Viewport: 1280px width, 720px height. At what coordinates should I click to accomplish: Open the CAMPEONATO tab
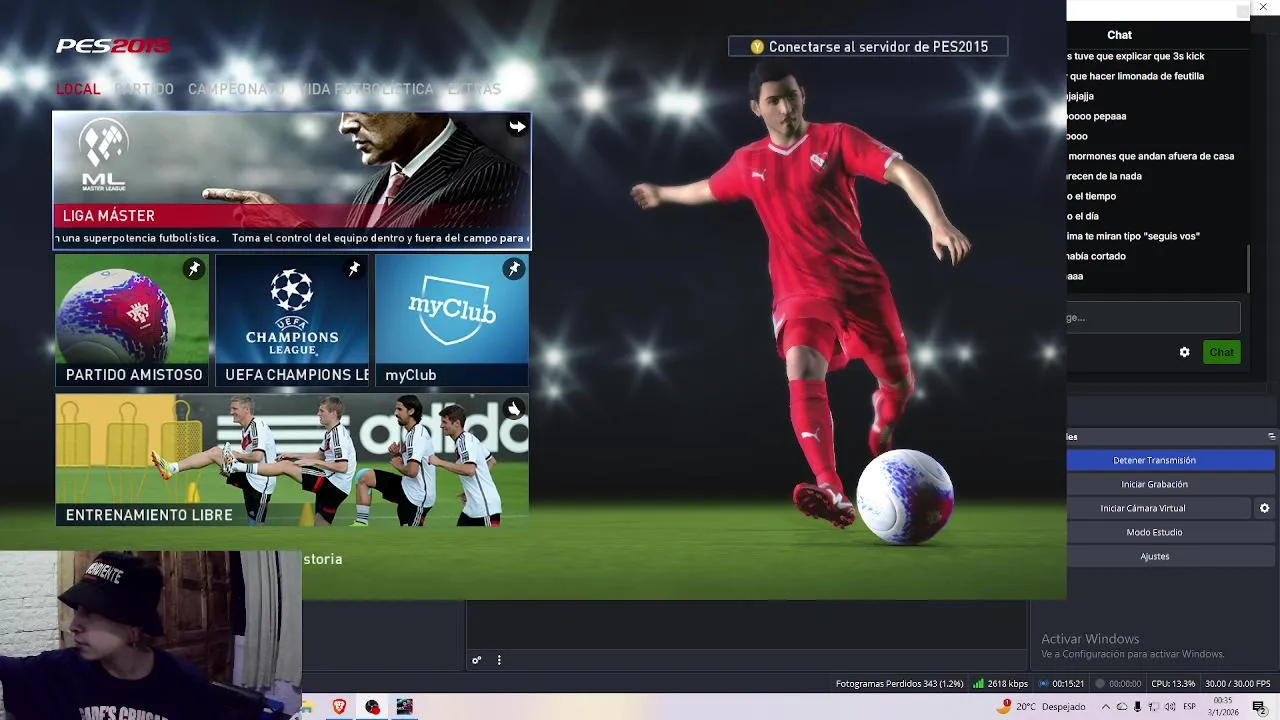coord(236,89)
